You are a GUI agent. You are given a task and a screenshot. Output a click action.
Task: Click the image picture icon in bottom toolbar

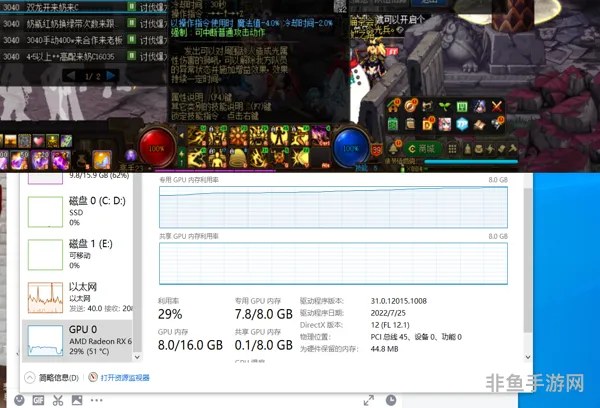click(77, 400)
